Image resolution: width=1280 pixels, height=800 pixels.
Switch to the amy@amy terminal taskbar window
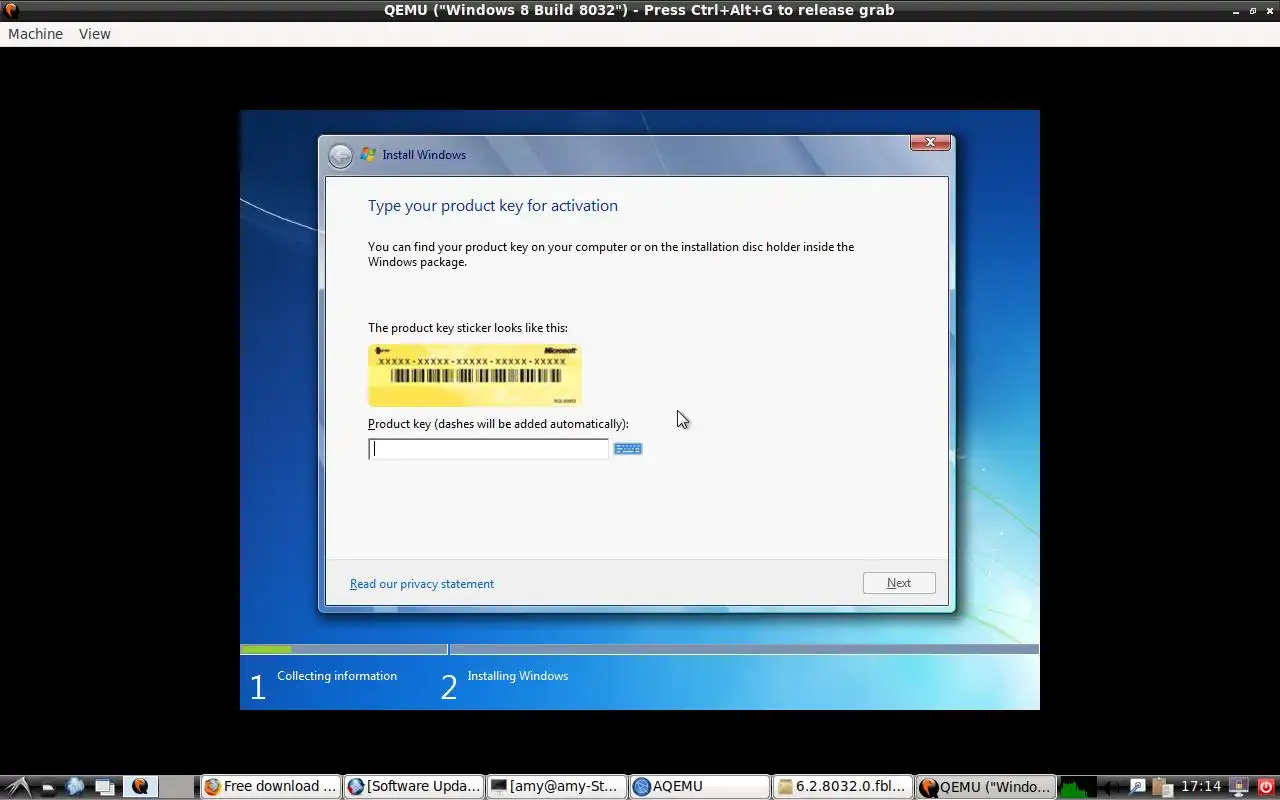(x=557, y=786)
